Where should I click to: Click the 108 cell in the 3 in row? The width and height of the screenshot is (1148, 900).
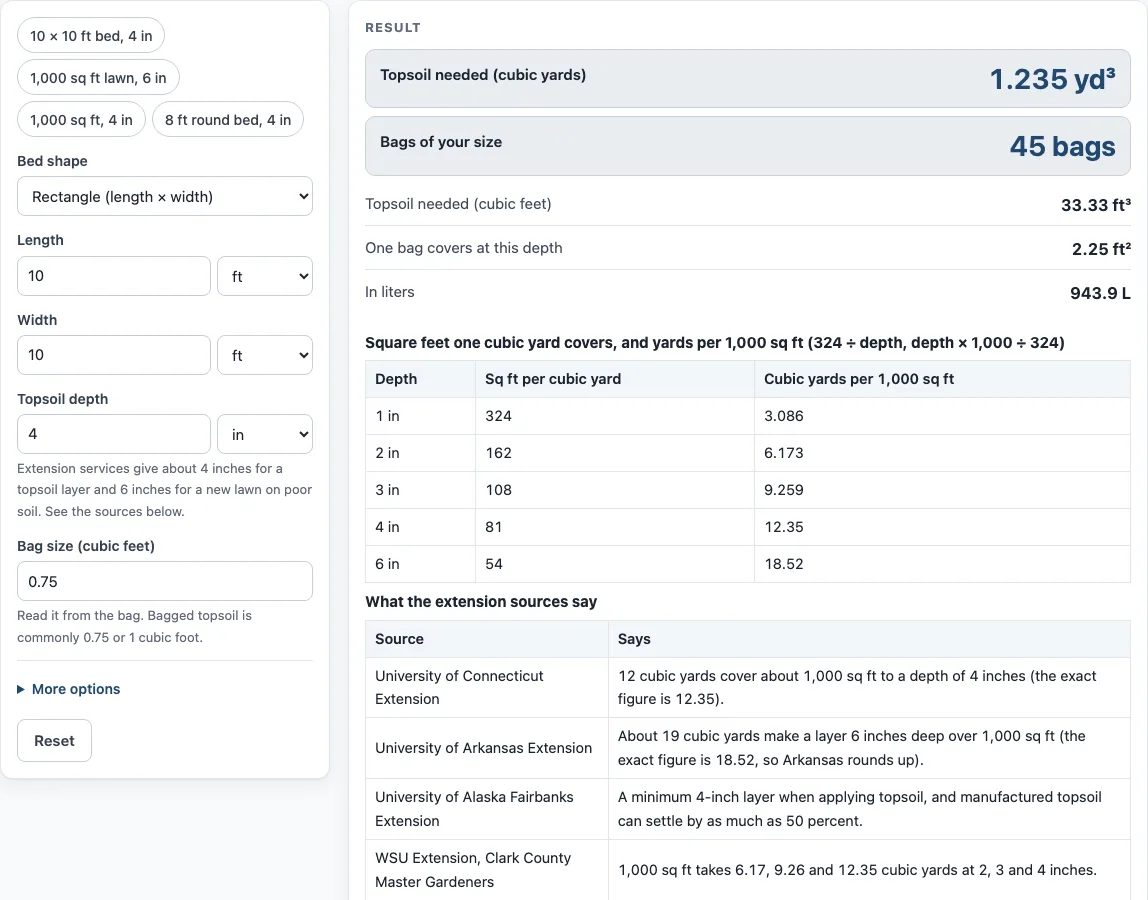coord(615,490)
